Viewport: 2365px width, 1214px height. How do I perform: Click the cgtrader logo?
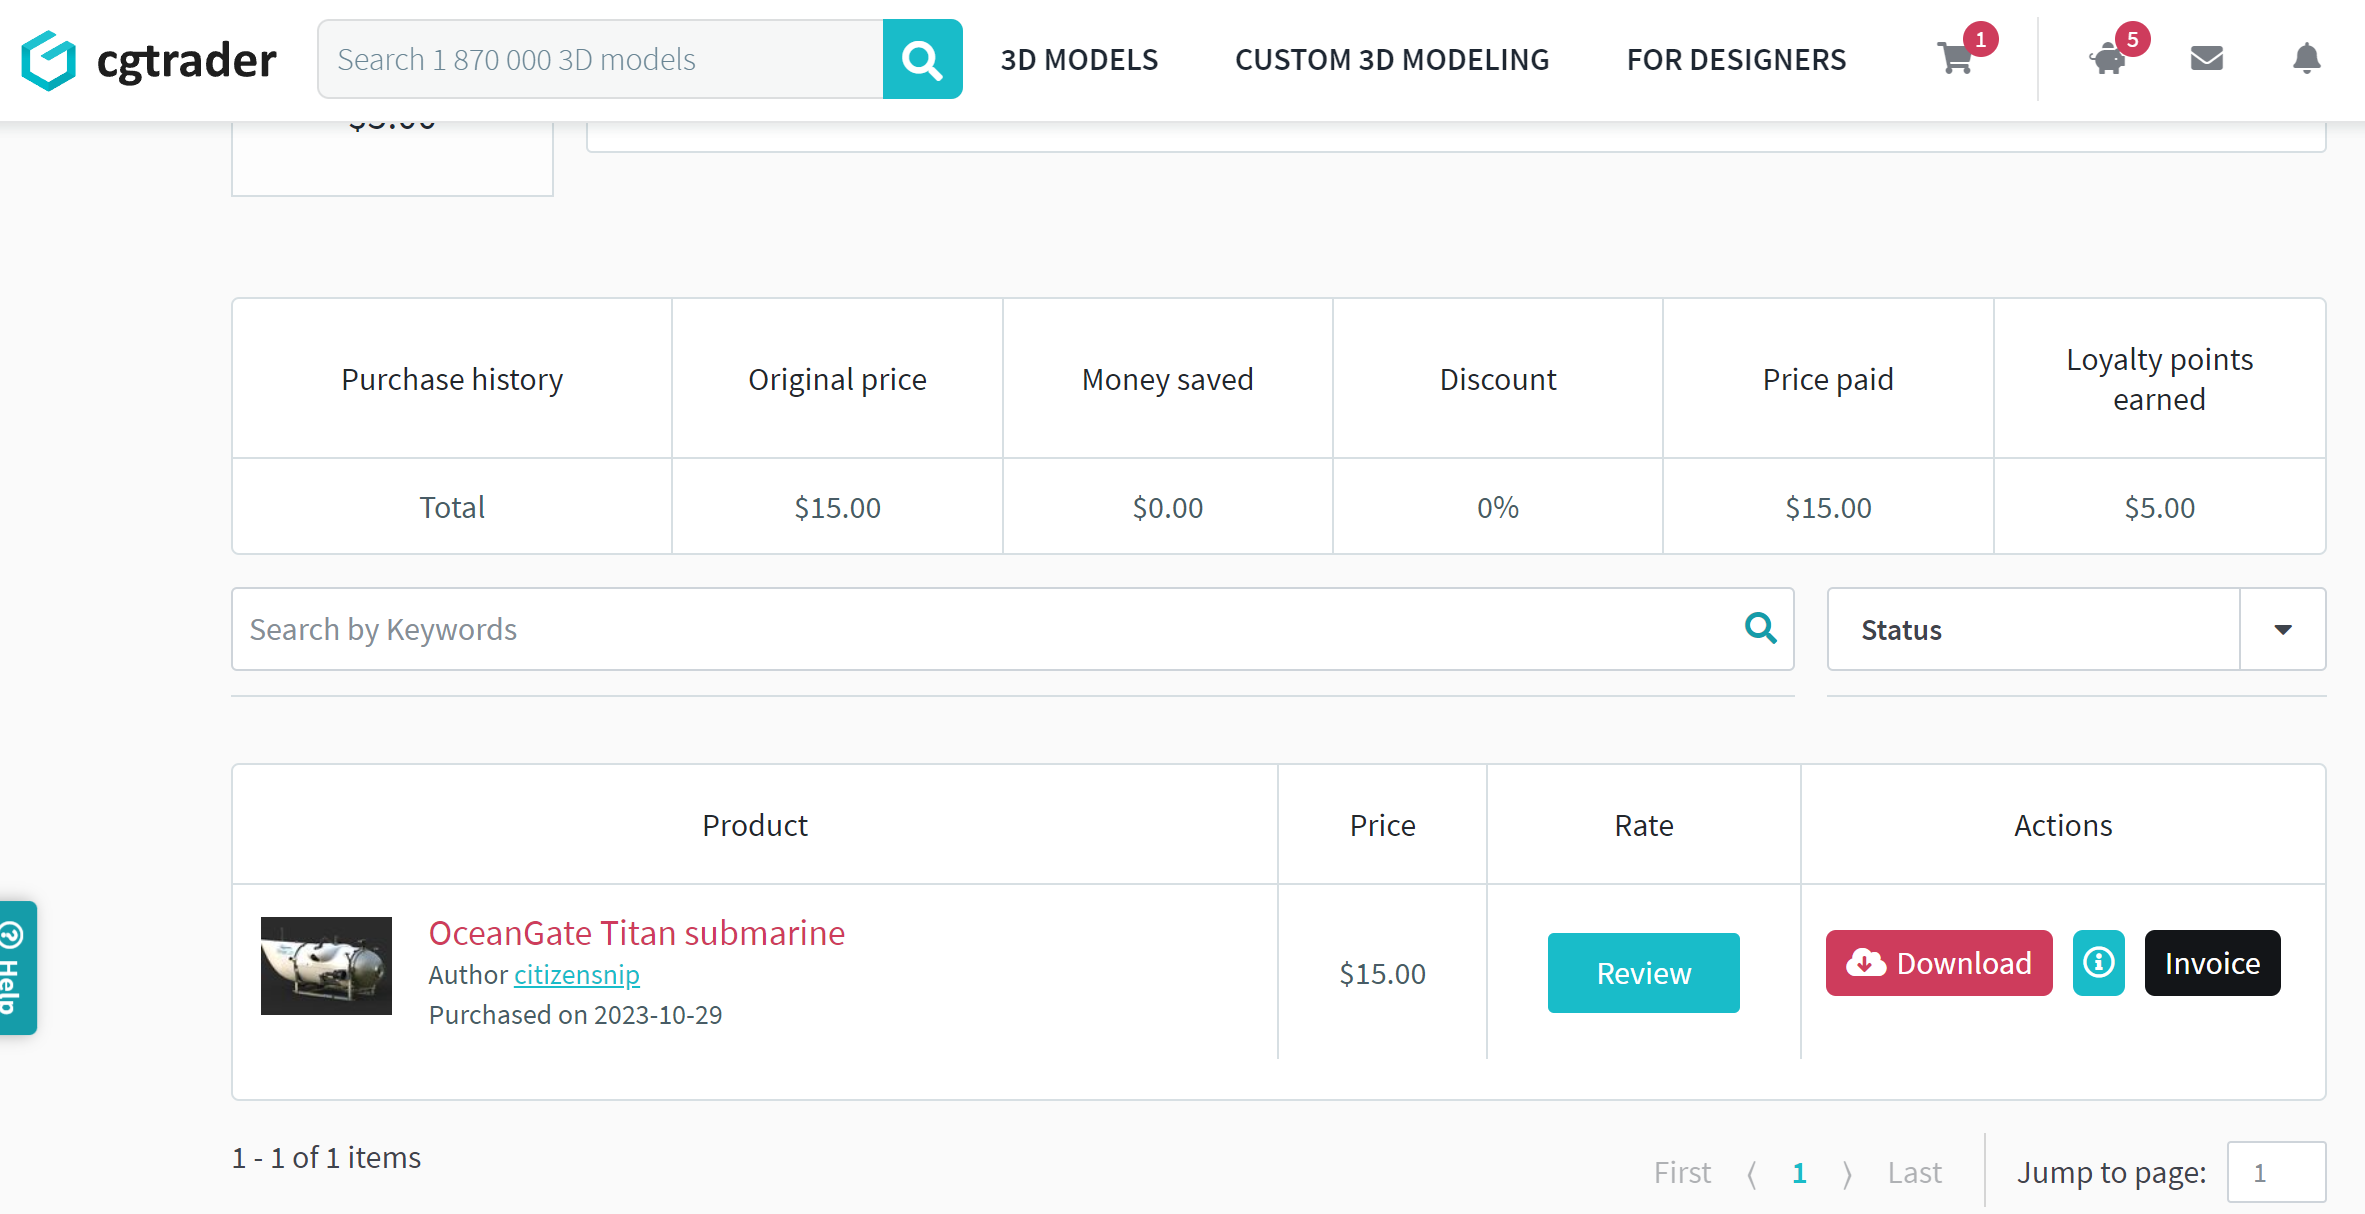pyautogui.click(x=149, y=60)
